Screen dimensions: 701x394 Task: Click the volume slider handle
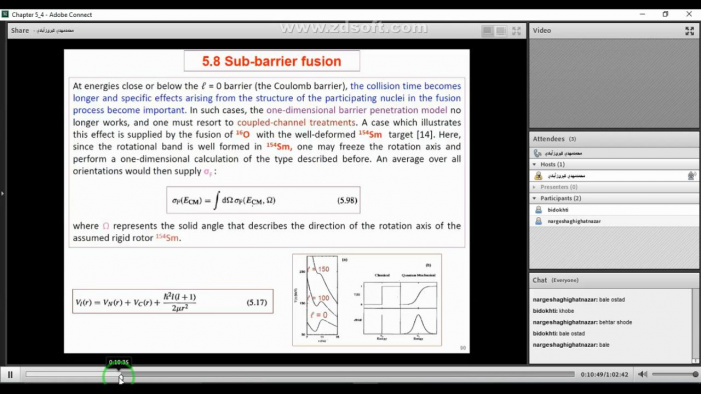point(695,374)
